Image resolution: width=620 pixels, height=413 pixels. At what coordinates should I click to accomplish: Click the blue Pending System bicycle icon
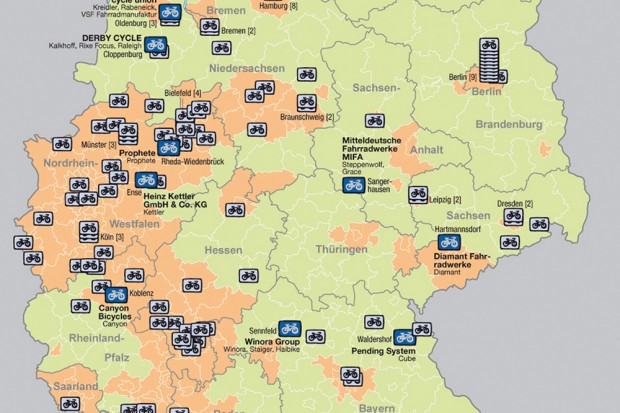[404, 337]
